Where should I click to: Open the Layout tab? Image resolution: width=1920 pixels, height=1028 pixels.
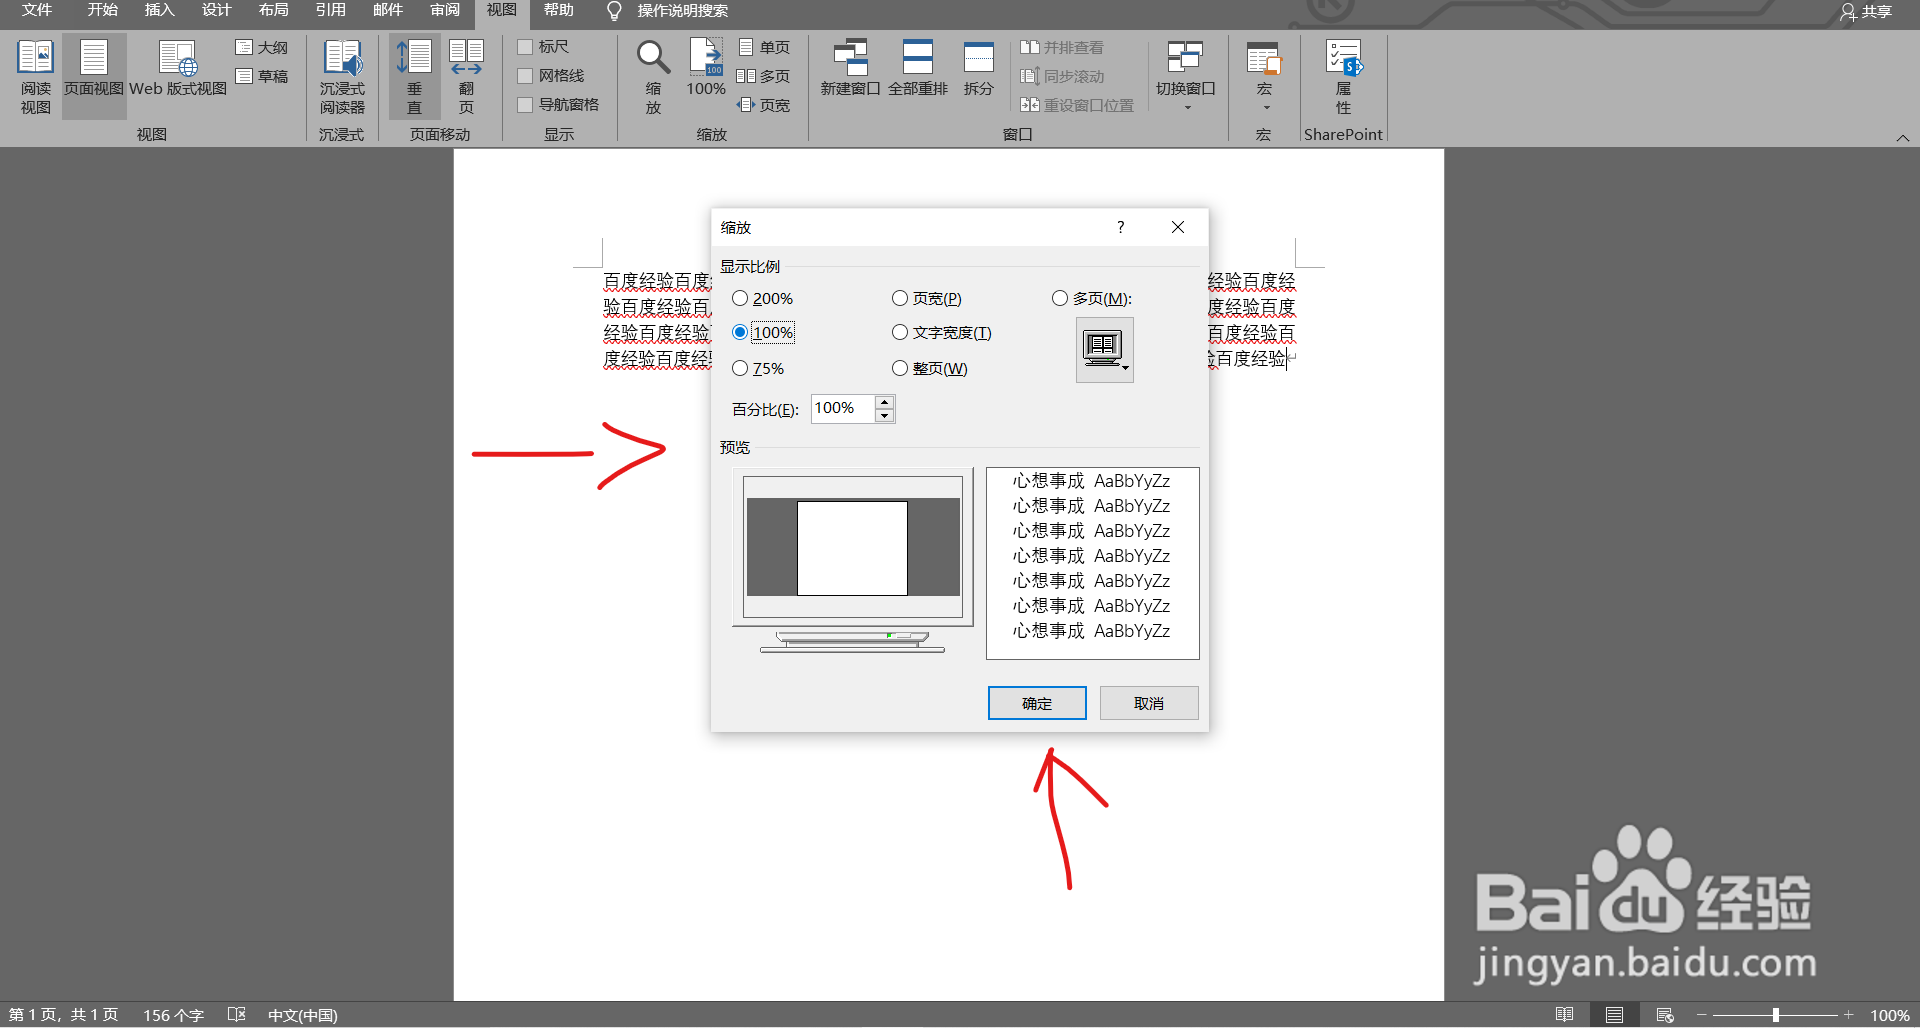click(x=273, y=11)
